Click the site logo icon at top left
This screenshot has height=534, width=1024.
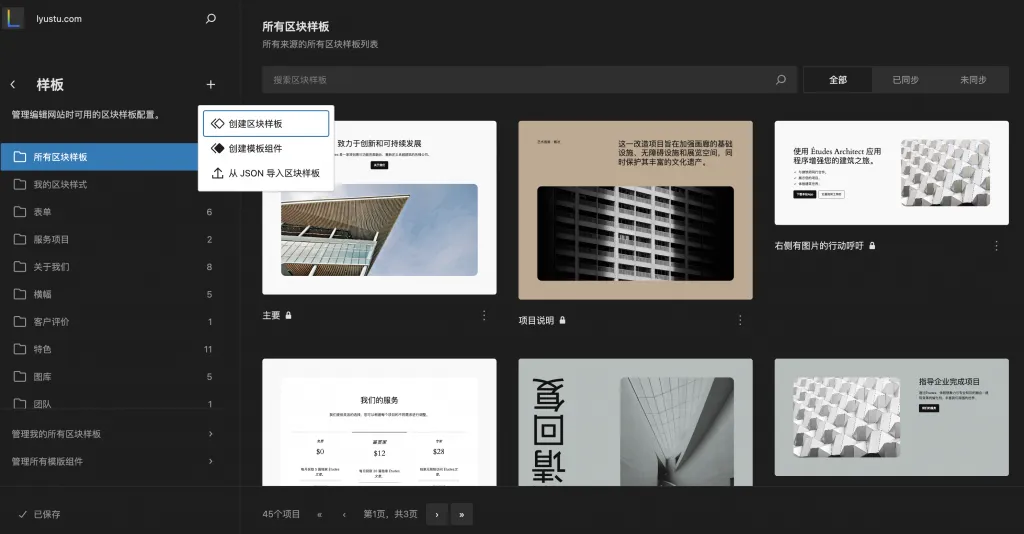[13, 17]
